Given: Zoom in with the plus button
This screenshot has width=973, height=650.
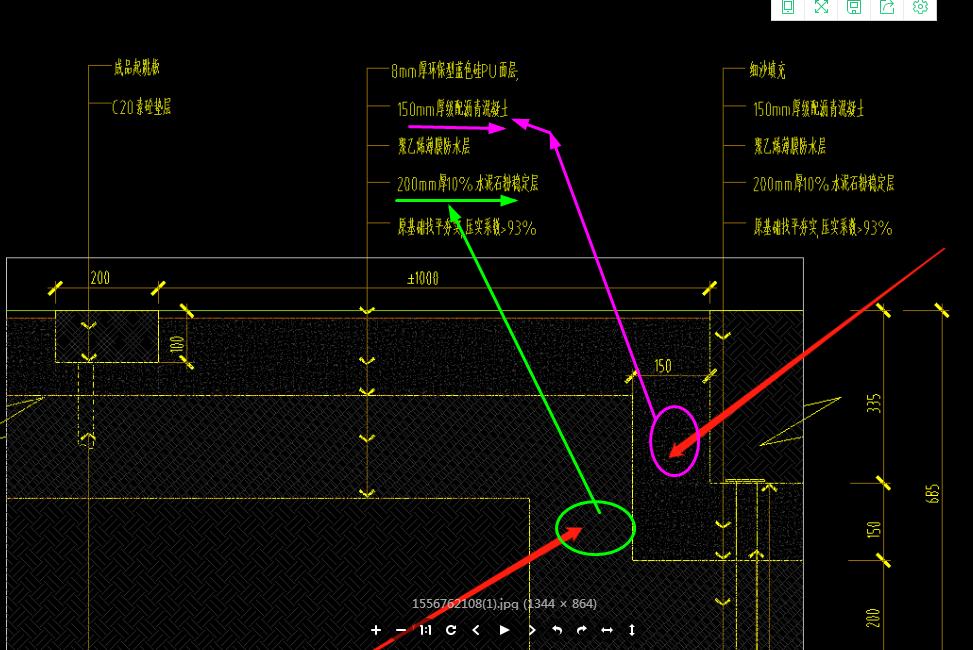Looking at the screenshot, I should pos(375,630).
